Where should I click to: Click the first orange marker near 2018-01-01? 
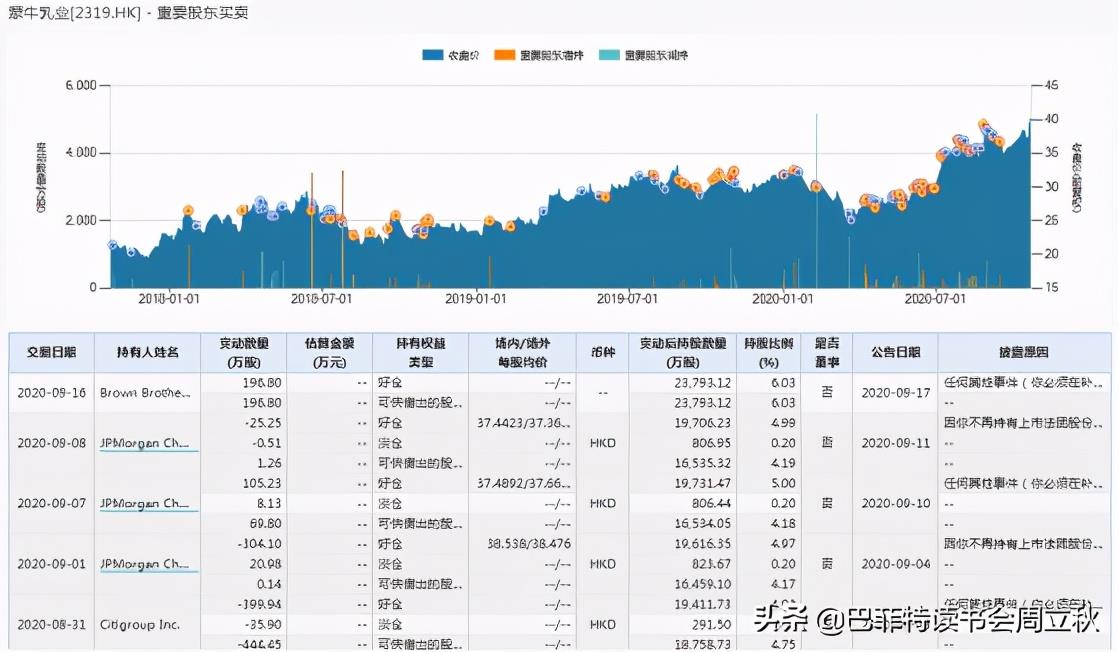coord(188,211)
